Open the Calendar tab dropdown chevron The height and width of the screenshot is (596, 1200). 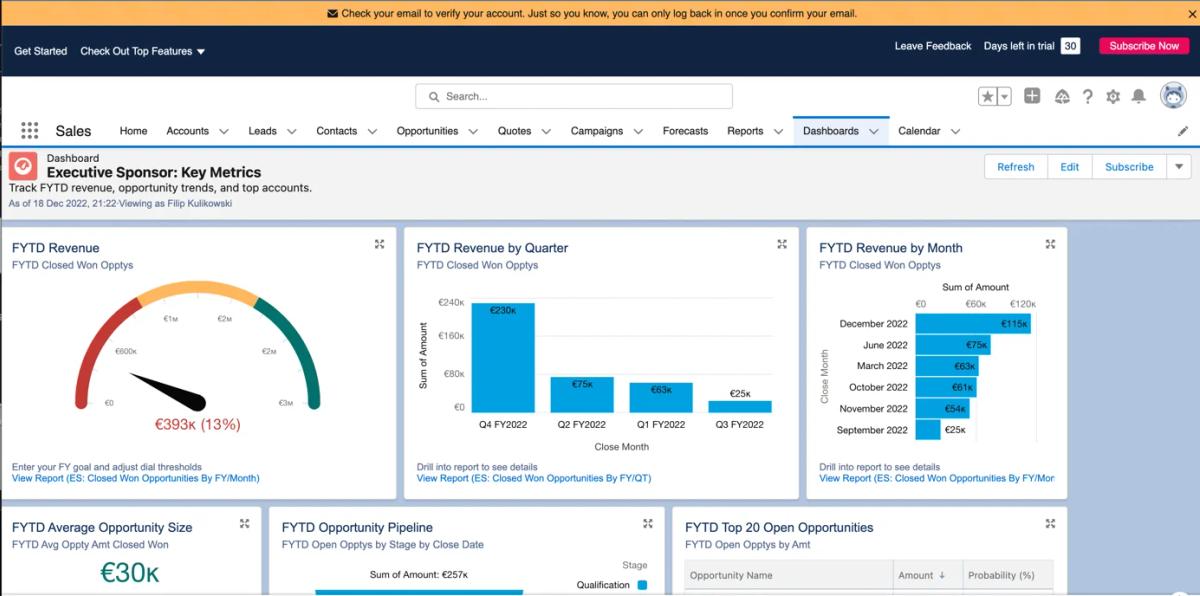[x=955, y=131]
